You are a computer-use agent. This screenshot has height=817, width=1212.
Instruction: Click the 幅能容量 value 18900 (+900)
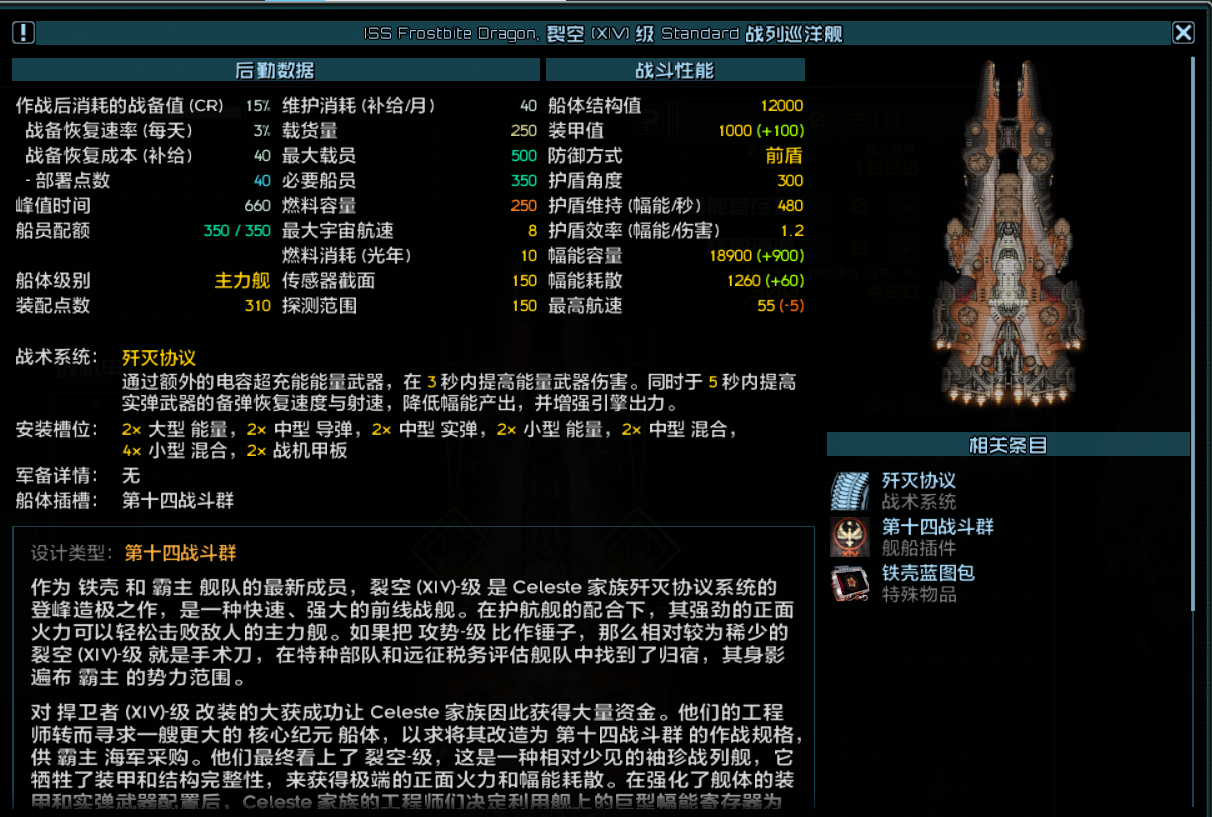(x=756, y=256)
